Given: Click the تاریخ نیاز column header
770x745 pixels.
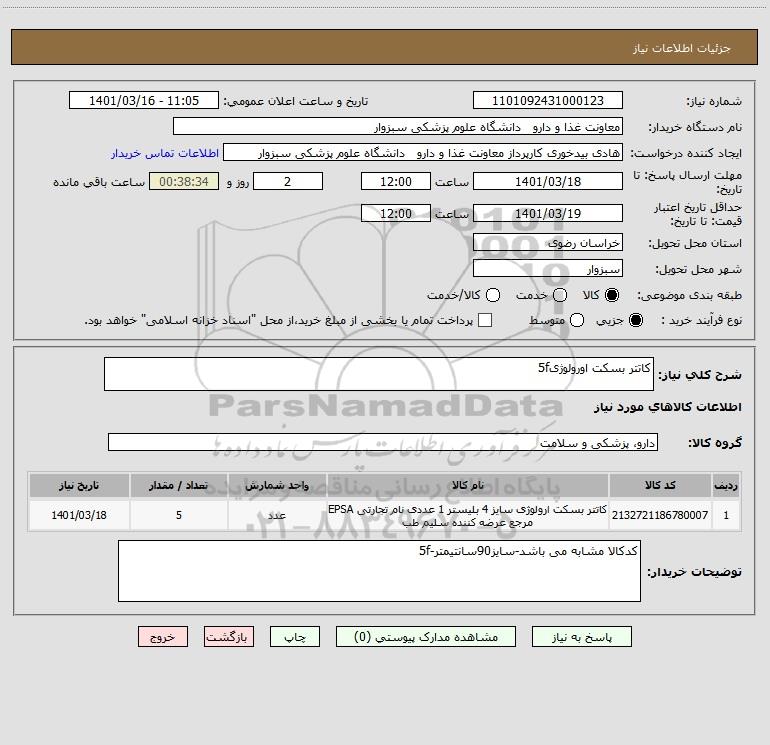Looking at the screenshot, I should 79,486.
